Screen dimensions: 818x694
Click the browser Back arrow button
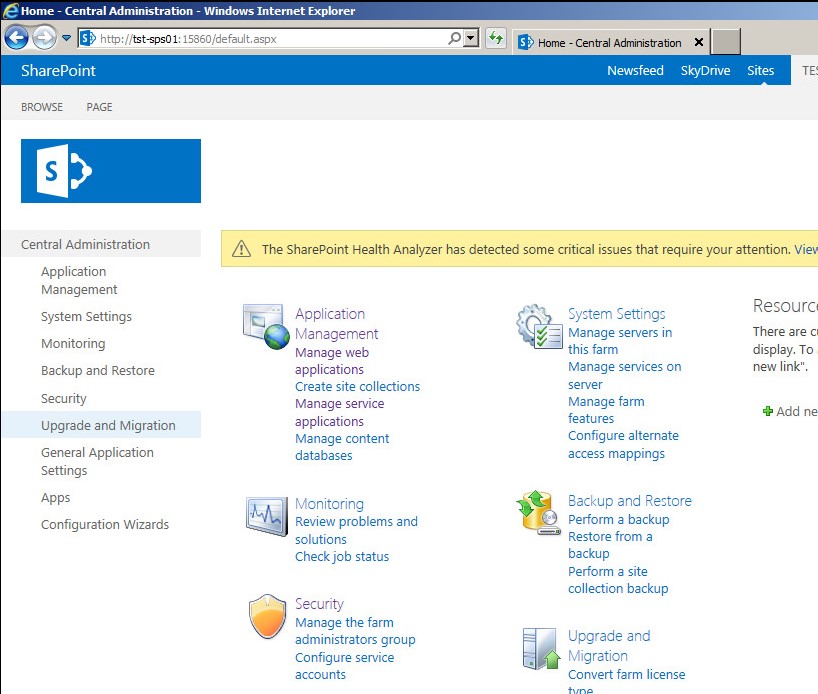coord(16,38)
